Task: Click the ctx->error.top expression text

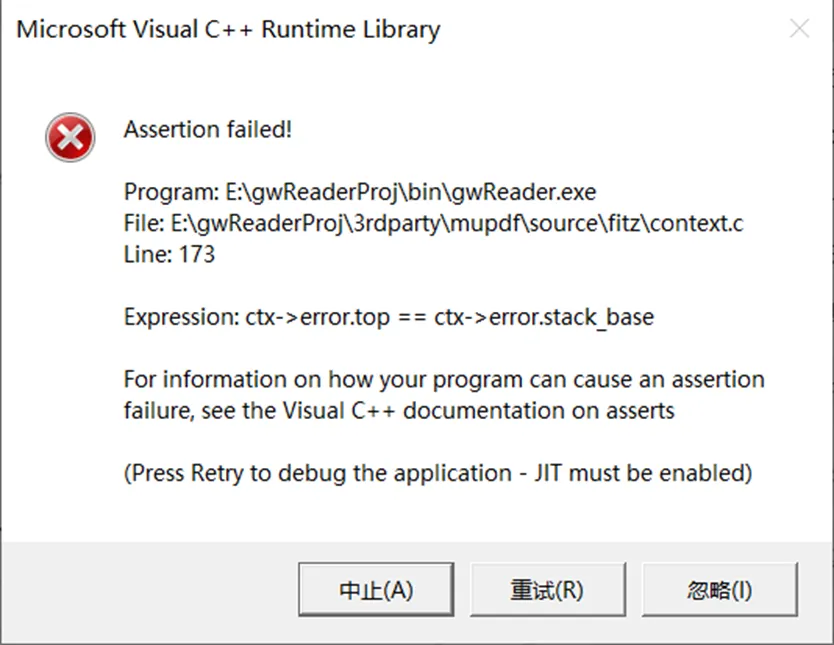Action: click(x=318, y=317)
